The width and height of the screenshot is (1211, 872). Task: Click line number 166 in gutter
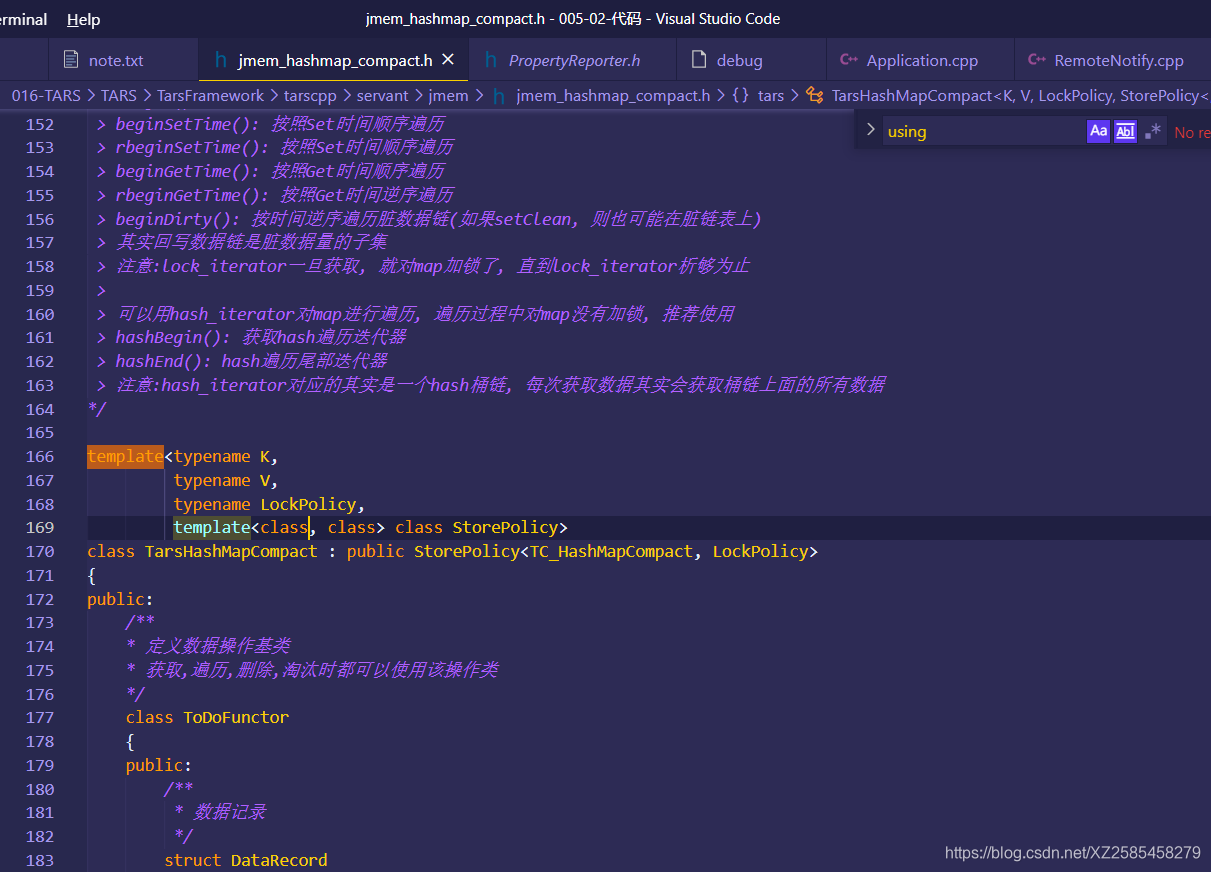pyautogui.click(x=40, y=456)
